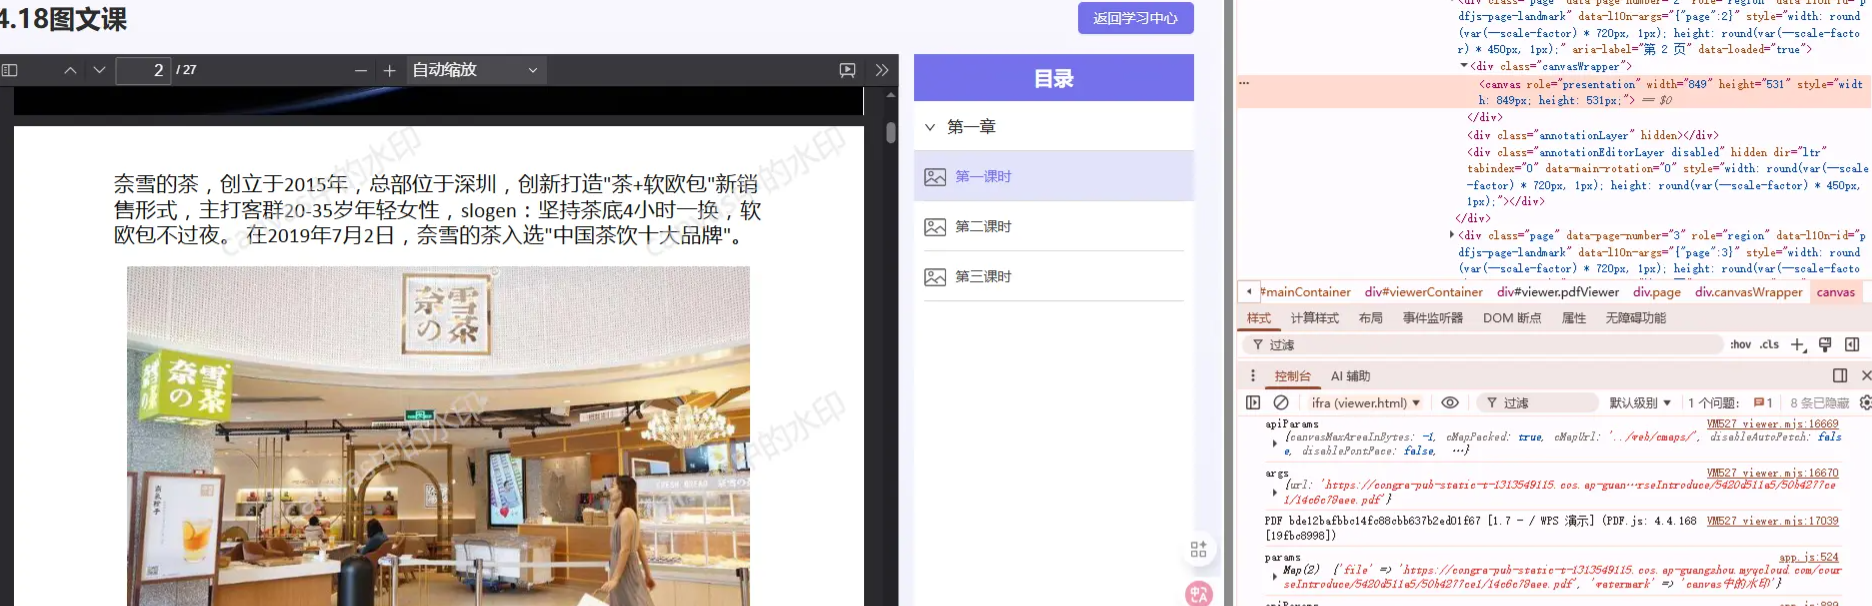Switch to AI 辅助 drawer tab
1872x606 pixels.
[x=1350, y=376]
